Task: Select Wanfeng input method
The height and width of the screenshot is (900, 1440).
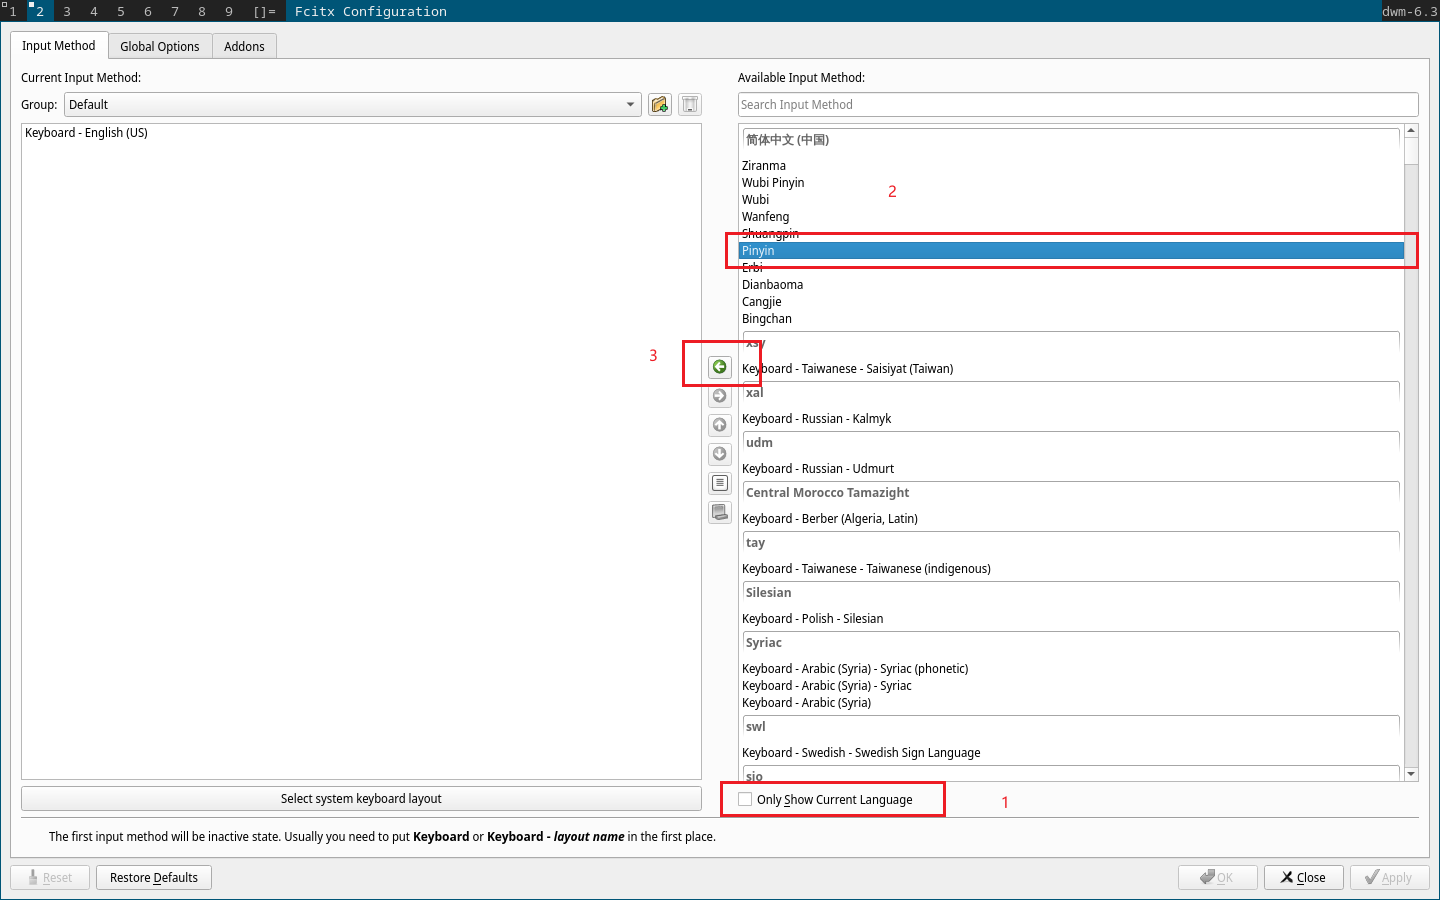Action: click(x=1071, y=217)
